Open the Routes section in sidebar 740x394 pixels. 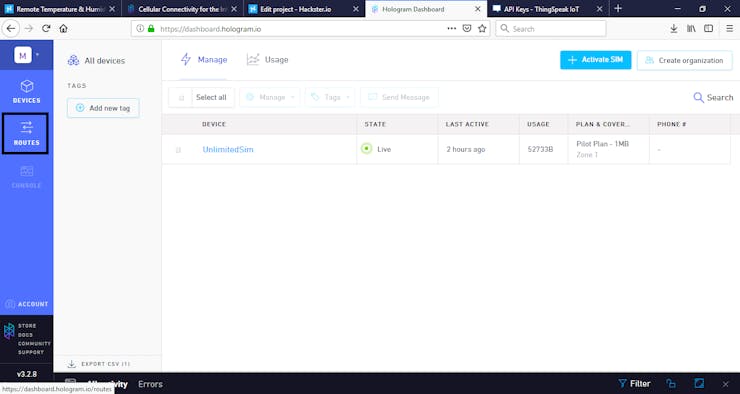point(25,133)
